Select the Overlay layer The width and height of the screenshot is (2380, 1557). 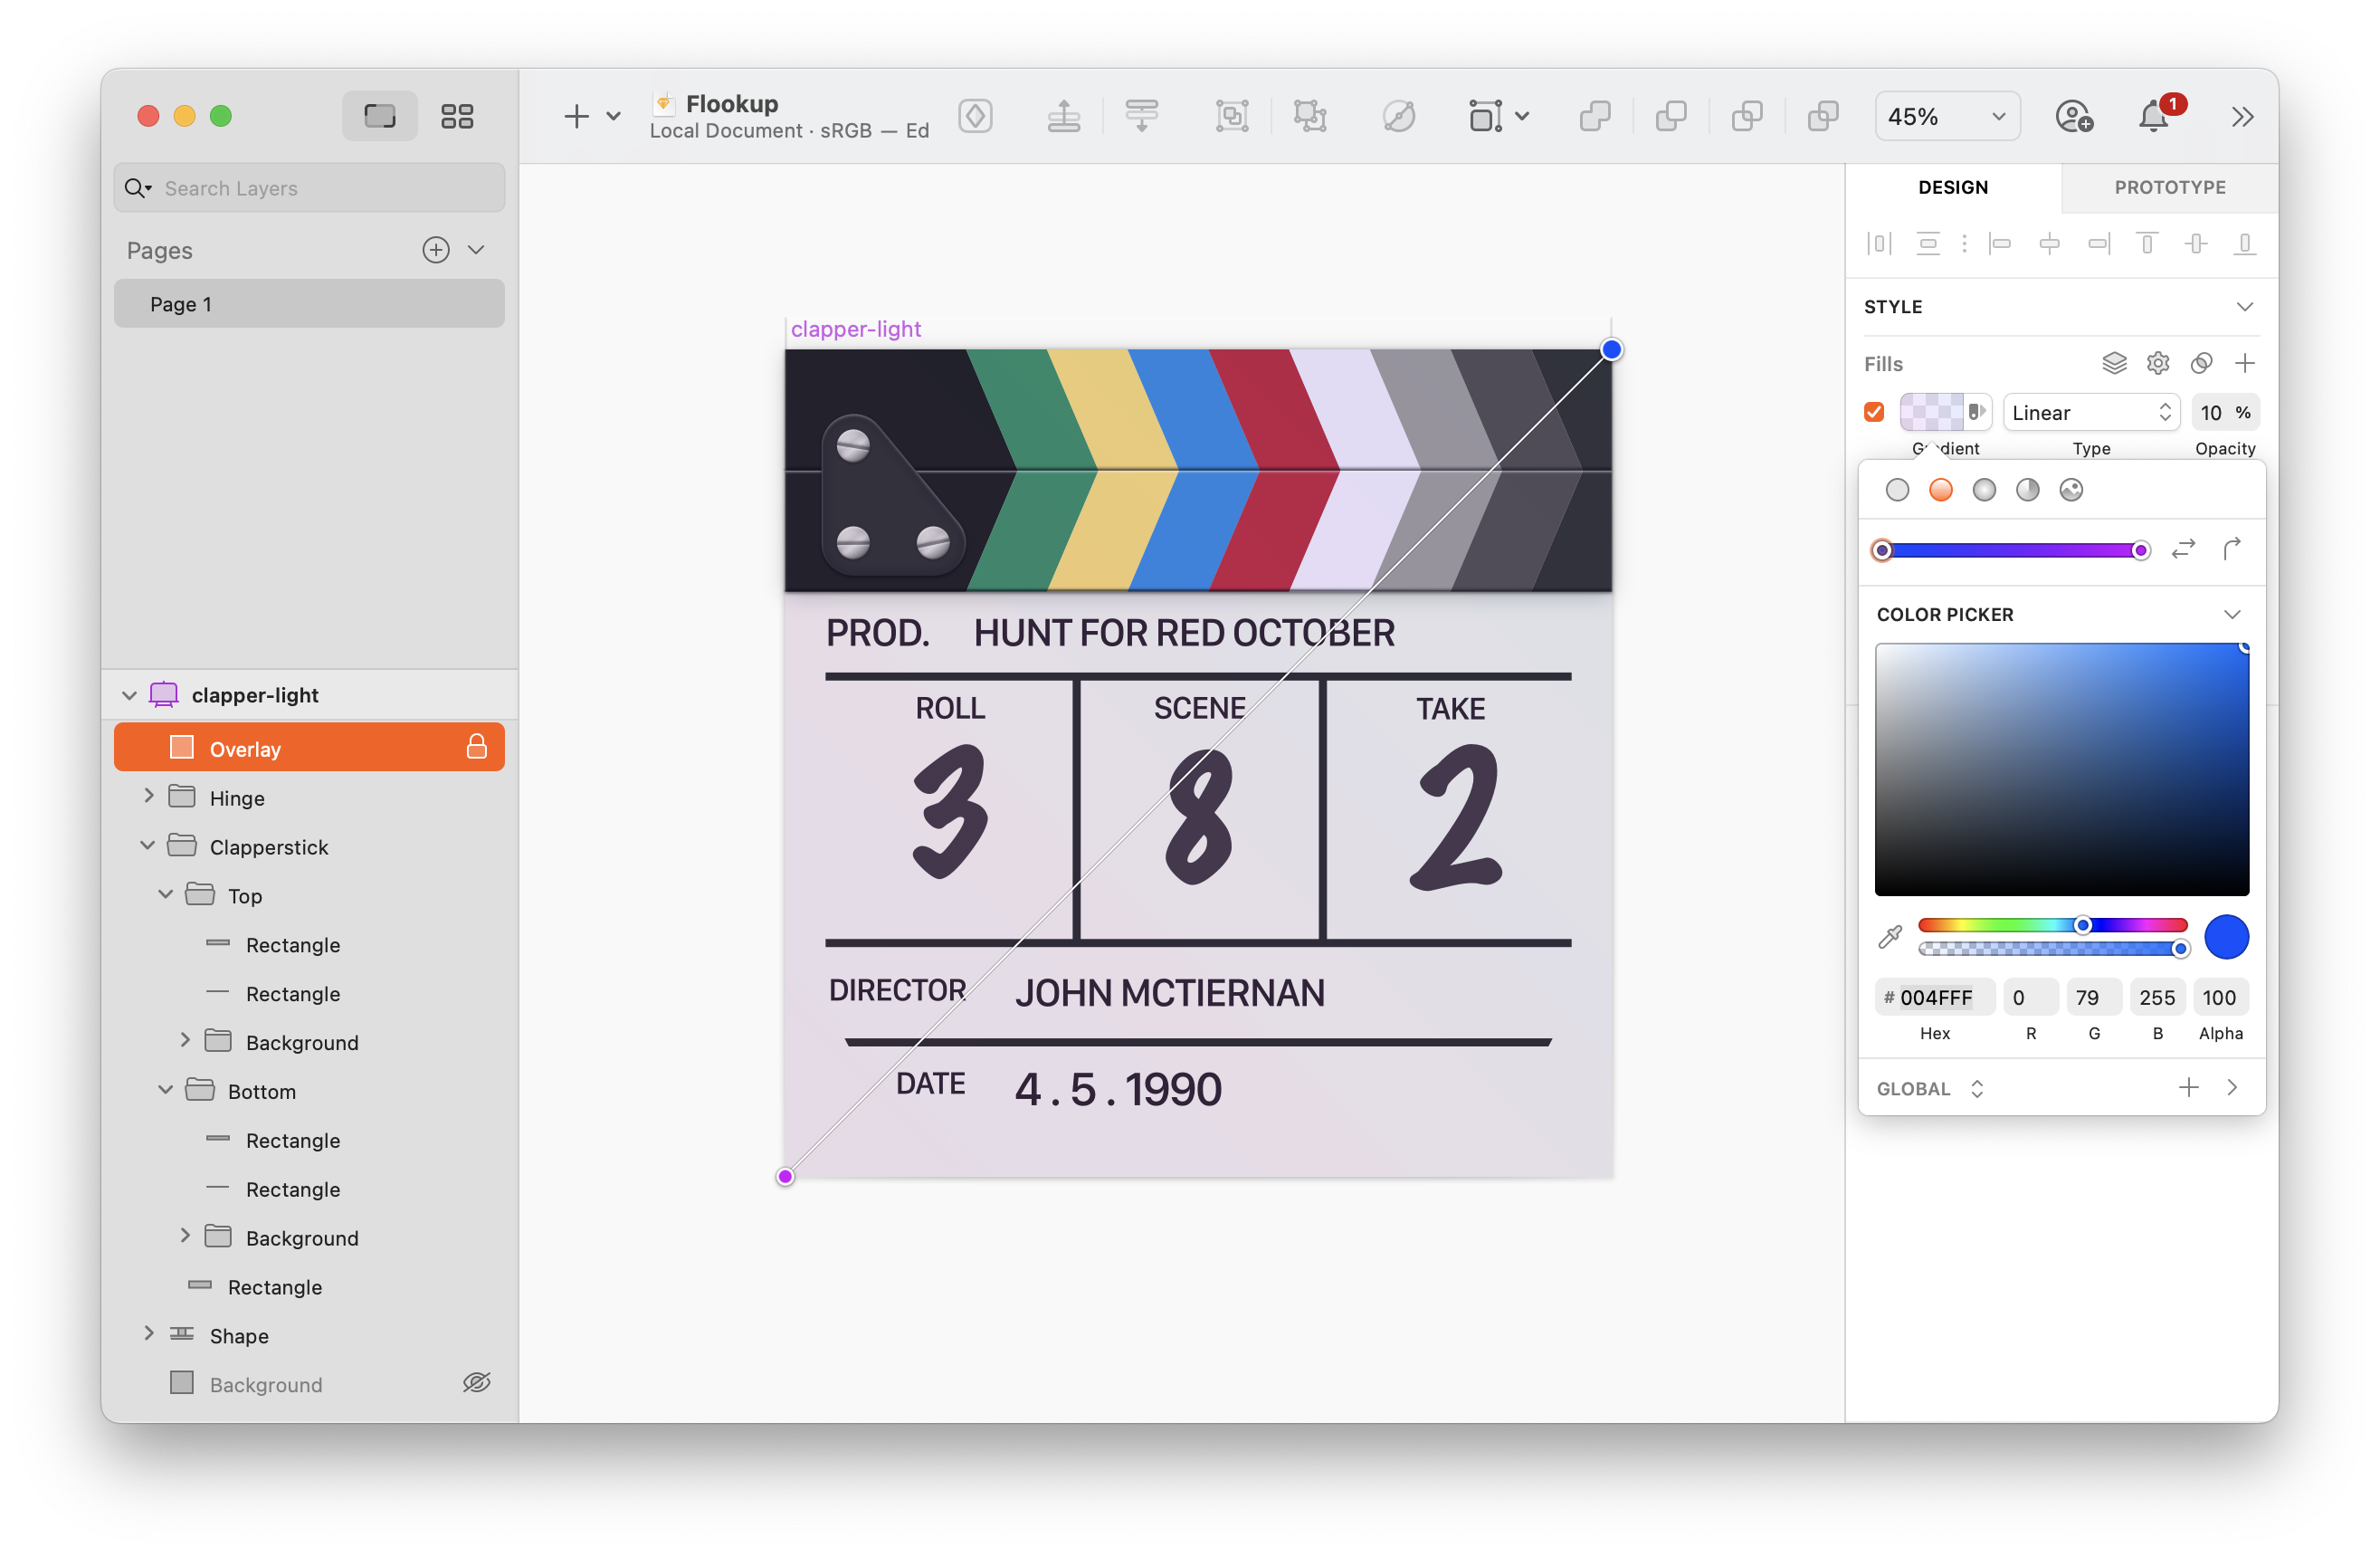pyautogui.click(x=309, y=748)
